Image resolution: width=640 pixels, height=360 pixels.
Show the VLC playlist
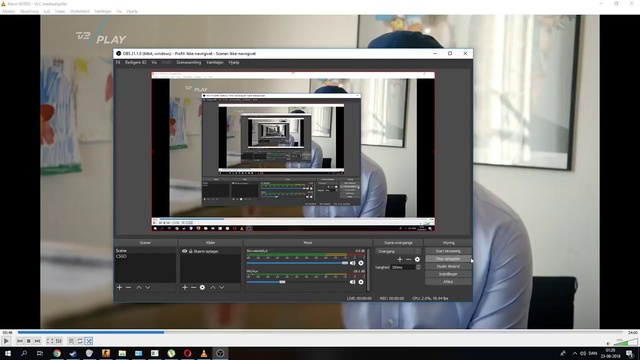point(71,341)
